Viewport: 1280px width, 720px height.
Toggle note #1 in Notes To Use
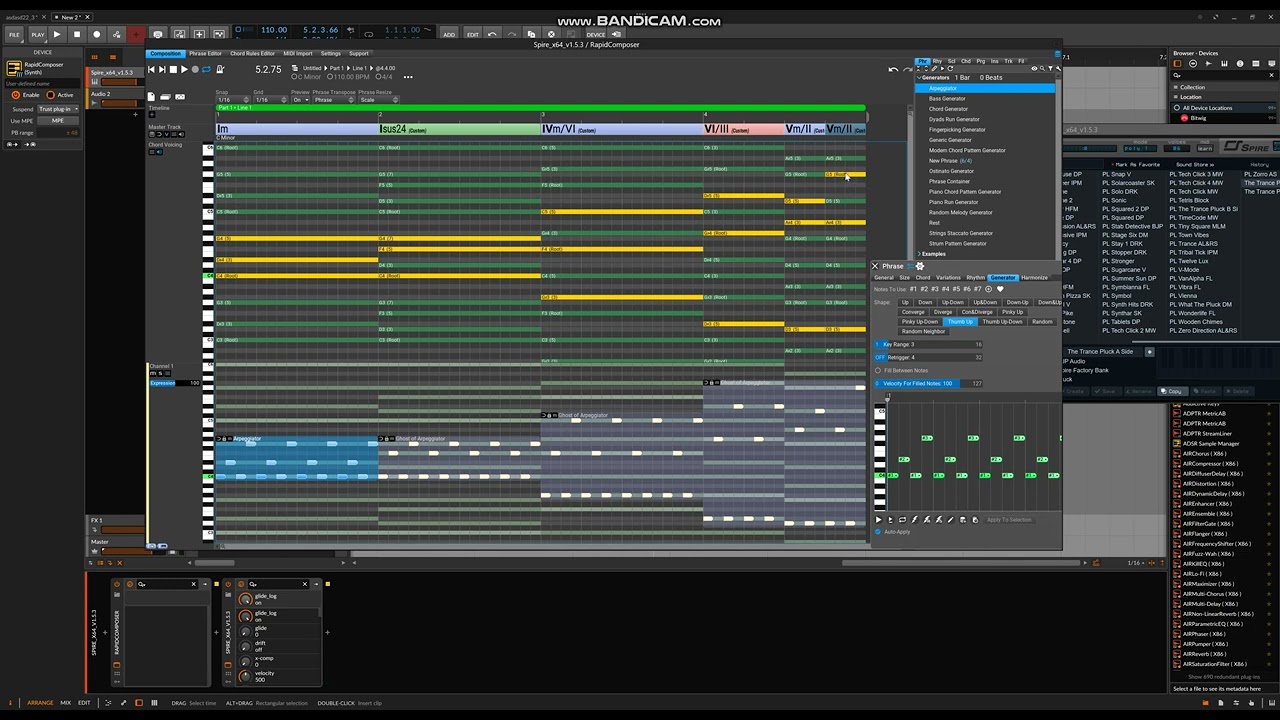913,289
